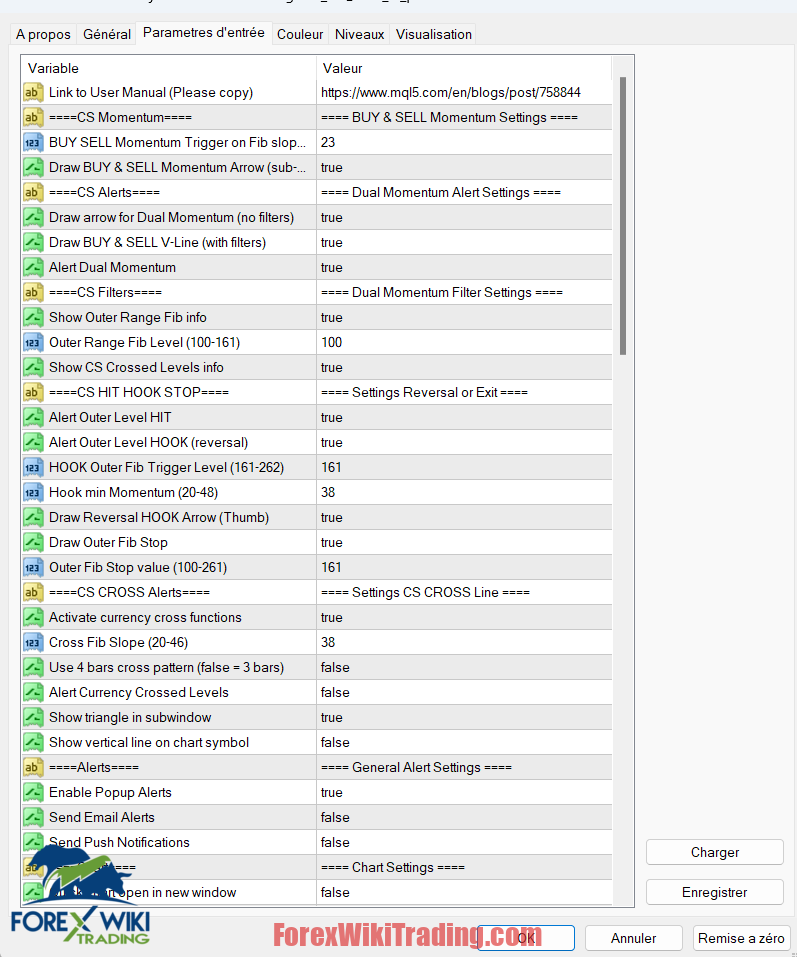Image resolution: width=797 pixels, height=957 pixels.
Task: Click integer icon for Cross Fib Slope
Action: (33, 643)
